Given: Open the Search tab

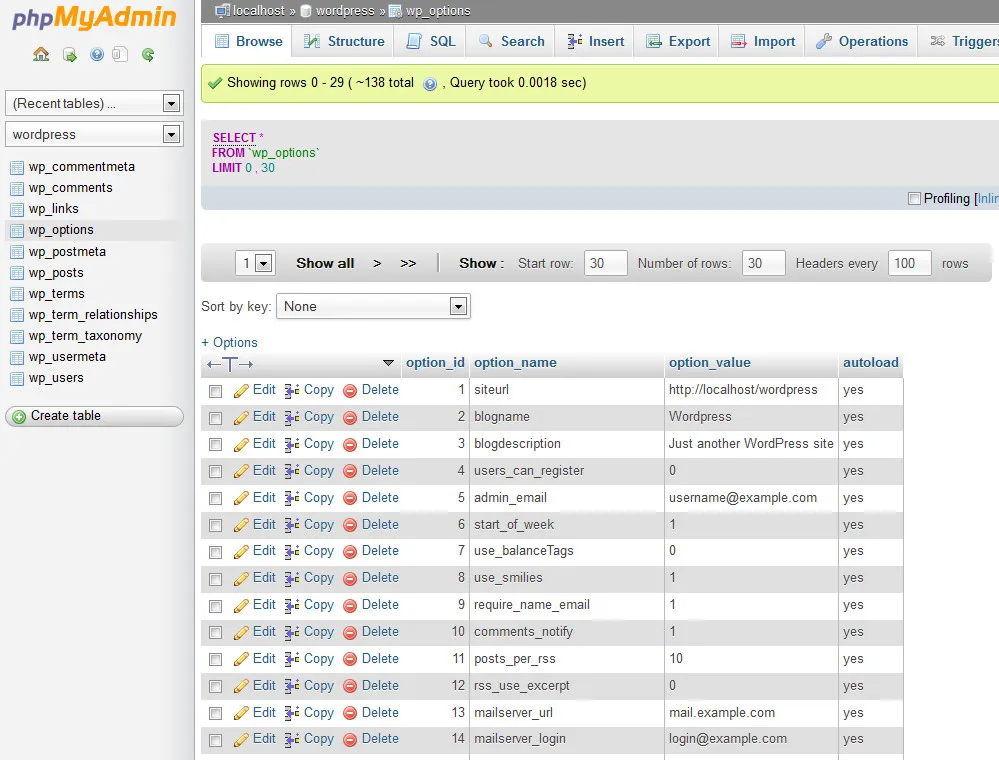Looking at the screenshot, I should (x=511, y=41).
